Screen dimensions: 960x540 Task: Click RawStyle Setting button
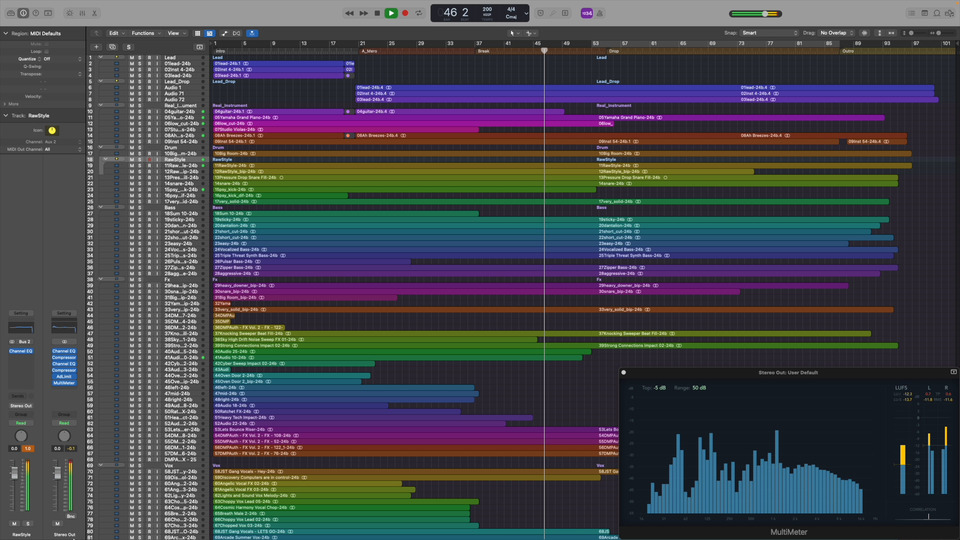tap(21, 313)
